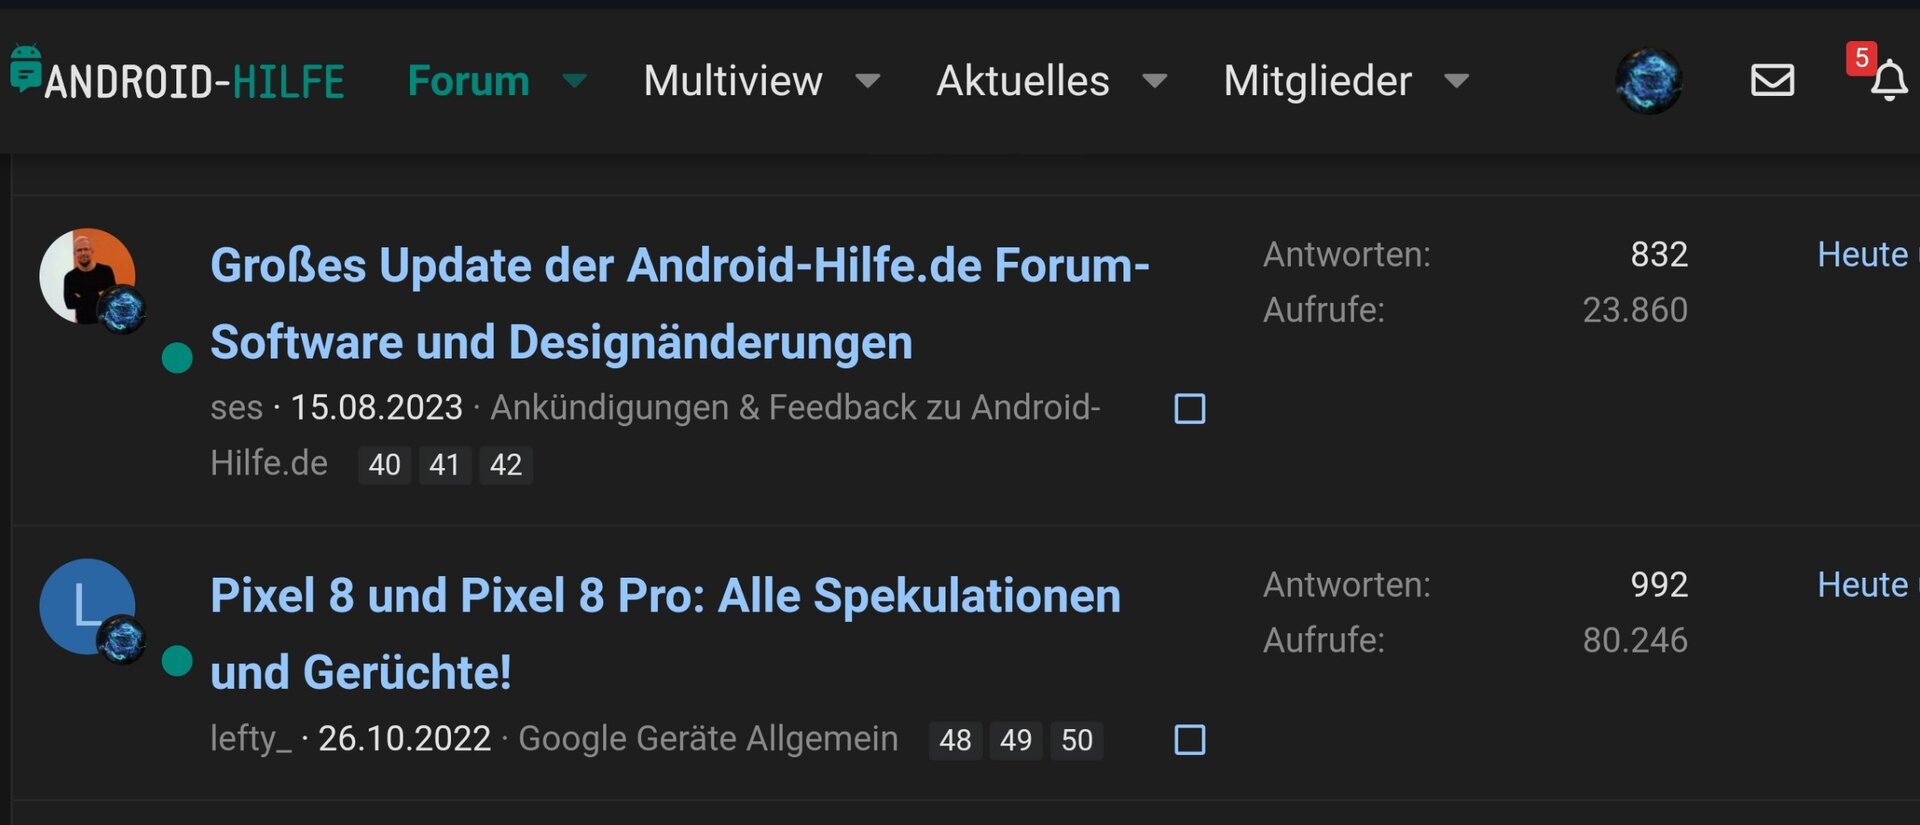Expand the Mitglieder dropdown arrow
The image size is (1920, 825).
click(1457, 81)
